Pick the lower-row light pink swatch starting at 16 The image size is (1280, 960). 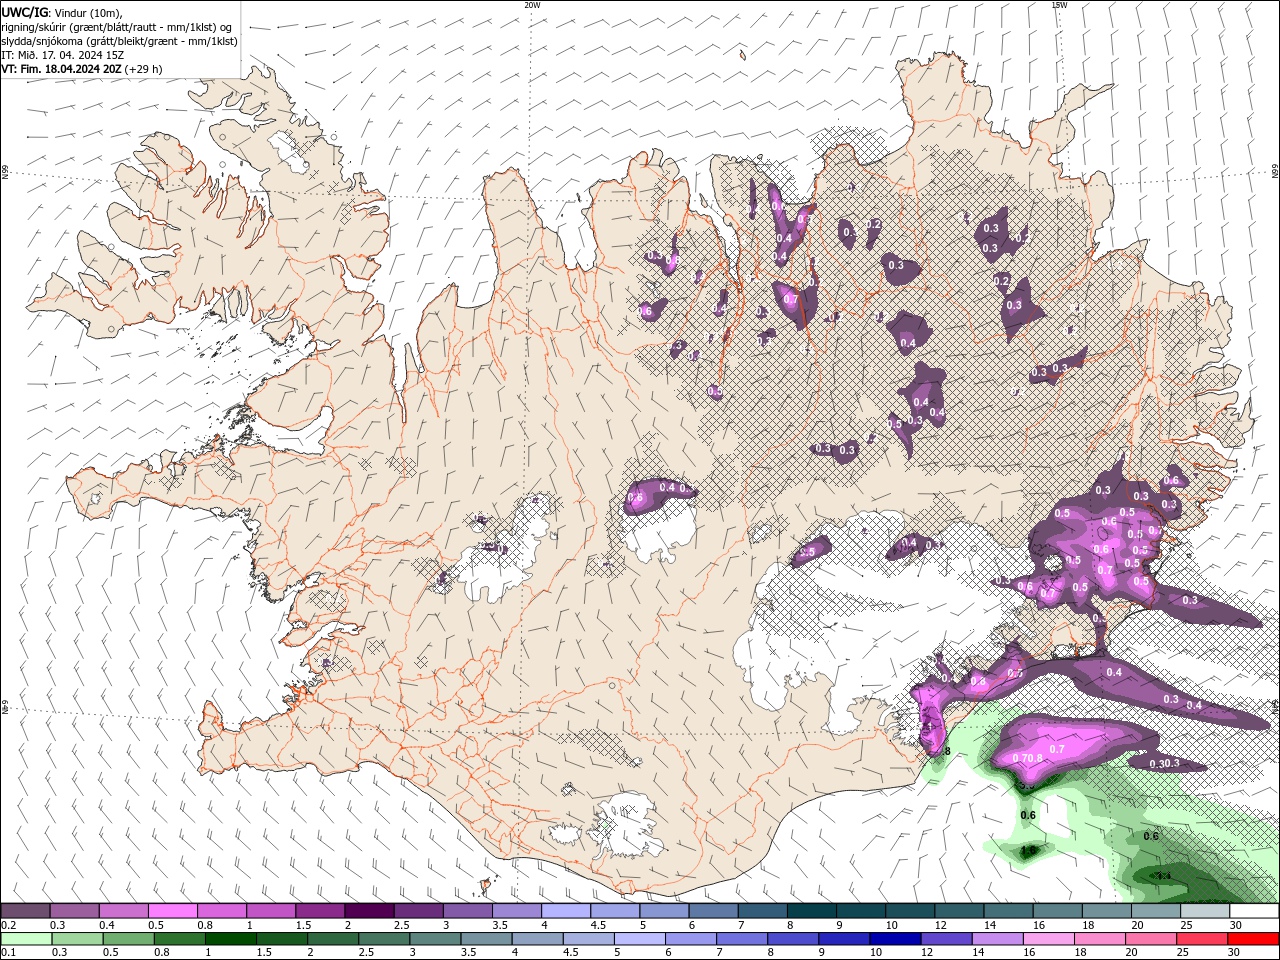click(1049, 939)
